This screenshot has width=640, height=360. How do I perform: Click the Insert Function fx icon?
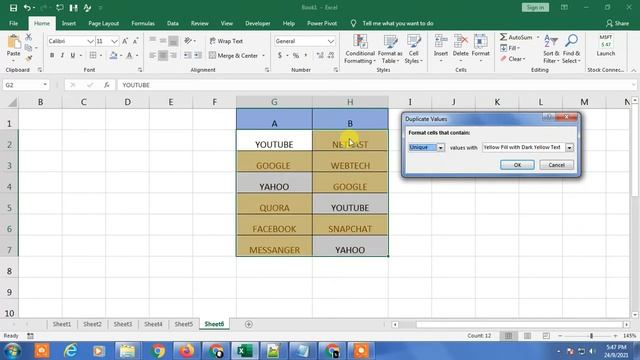point(107,85)
